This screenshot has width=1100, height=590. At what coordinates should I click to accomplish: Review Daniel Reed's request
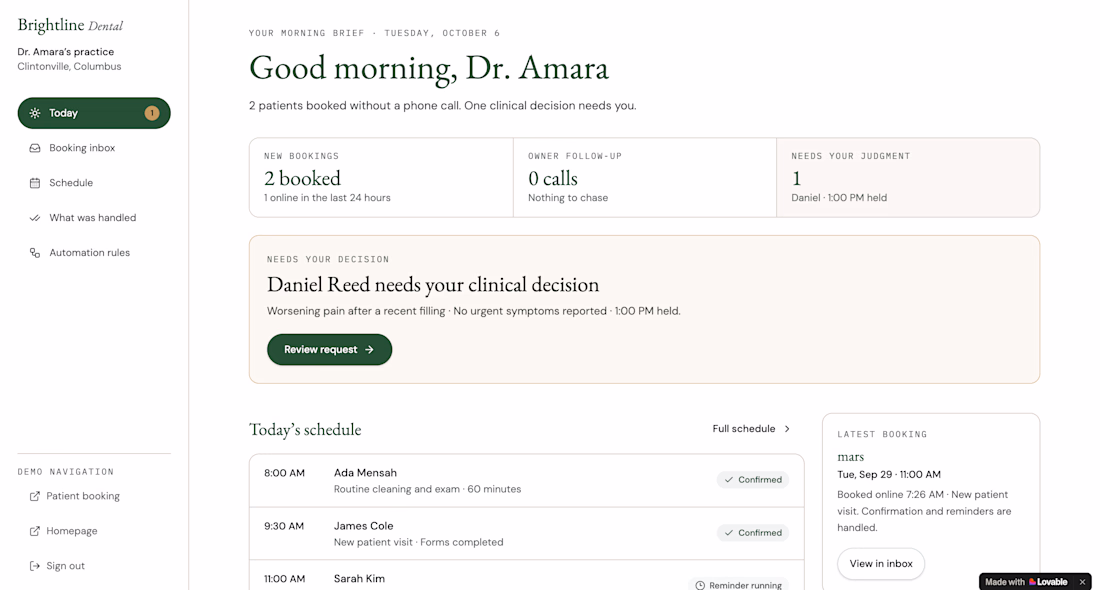click(x=329, y=349)
